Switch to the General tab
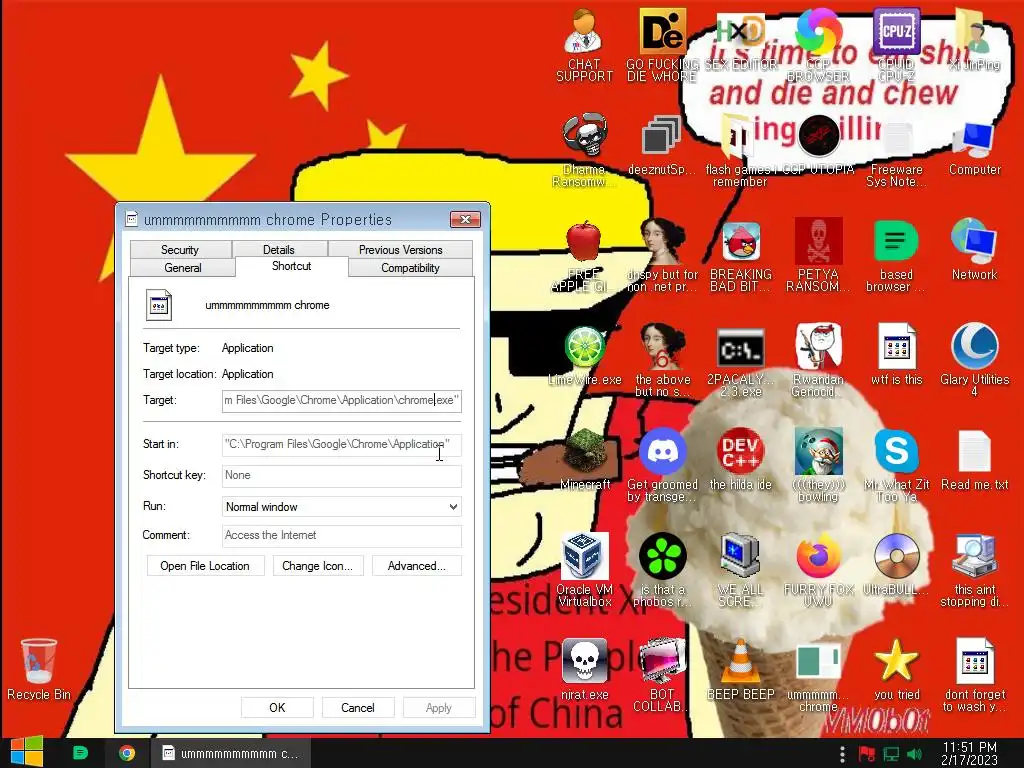This screenshot has height=768, width=1024. pos(183,268)
